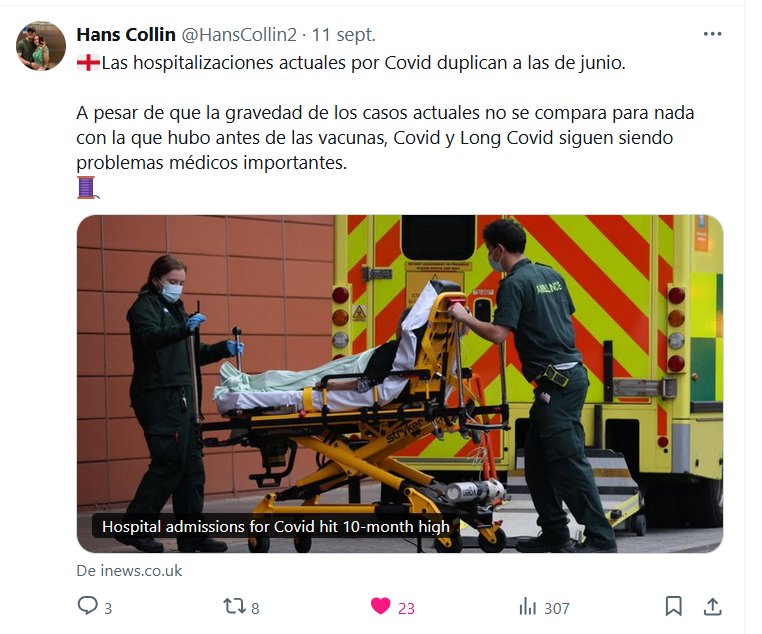Click the 11 sept. post date

[x=344, y=34]
